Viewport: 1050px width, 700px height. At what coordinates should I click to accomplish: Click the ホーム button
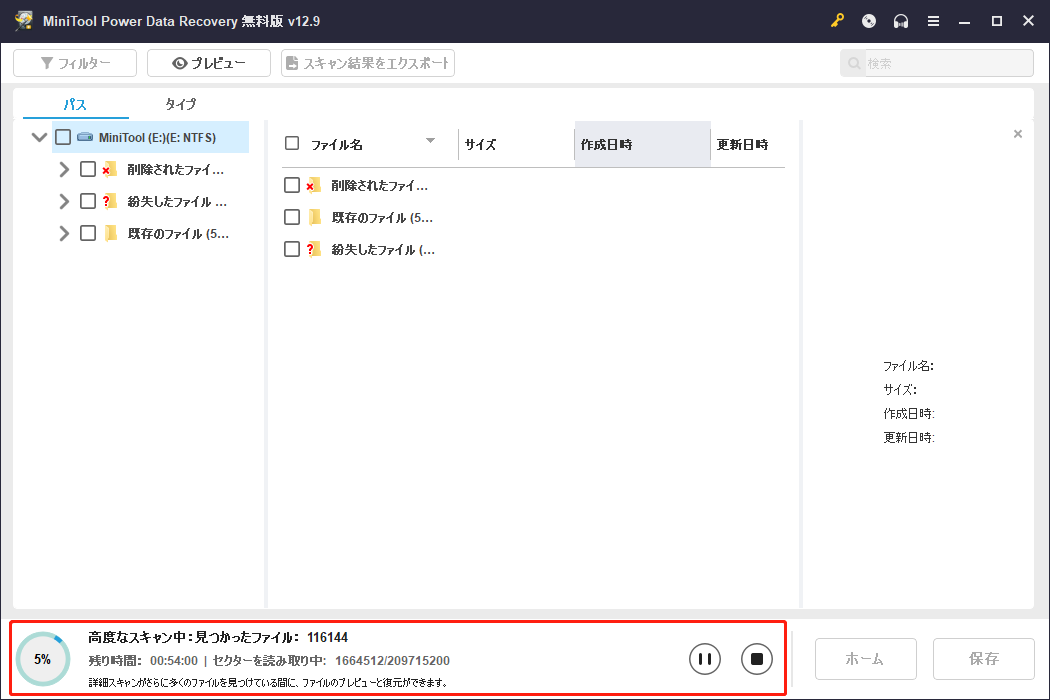pyautogui.click(x=865, y=659)
